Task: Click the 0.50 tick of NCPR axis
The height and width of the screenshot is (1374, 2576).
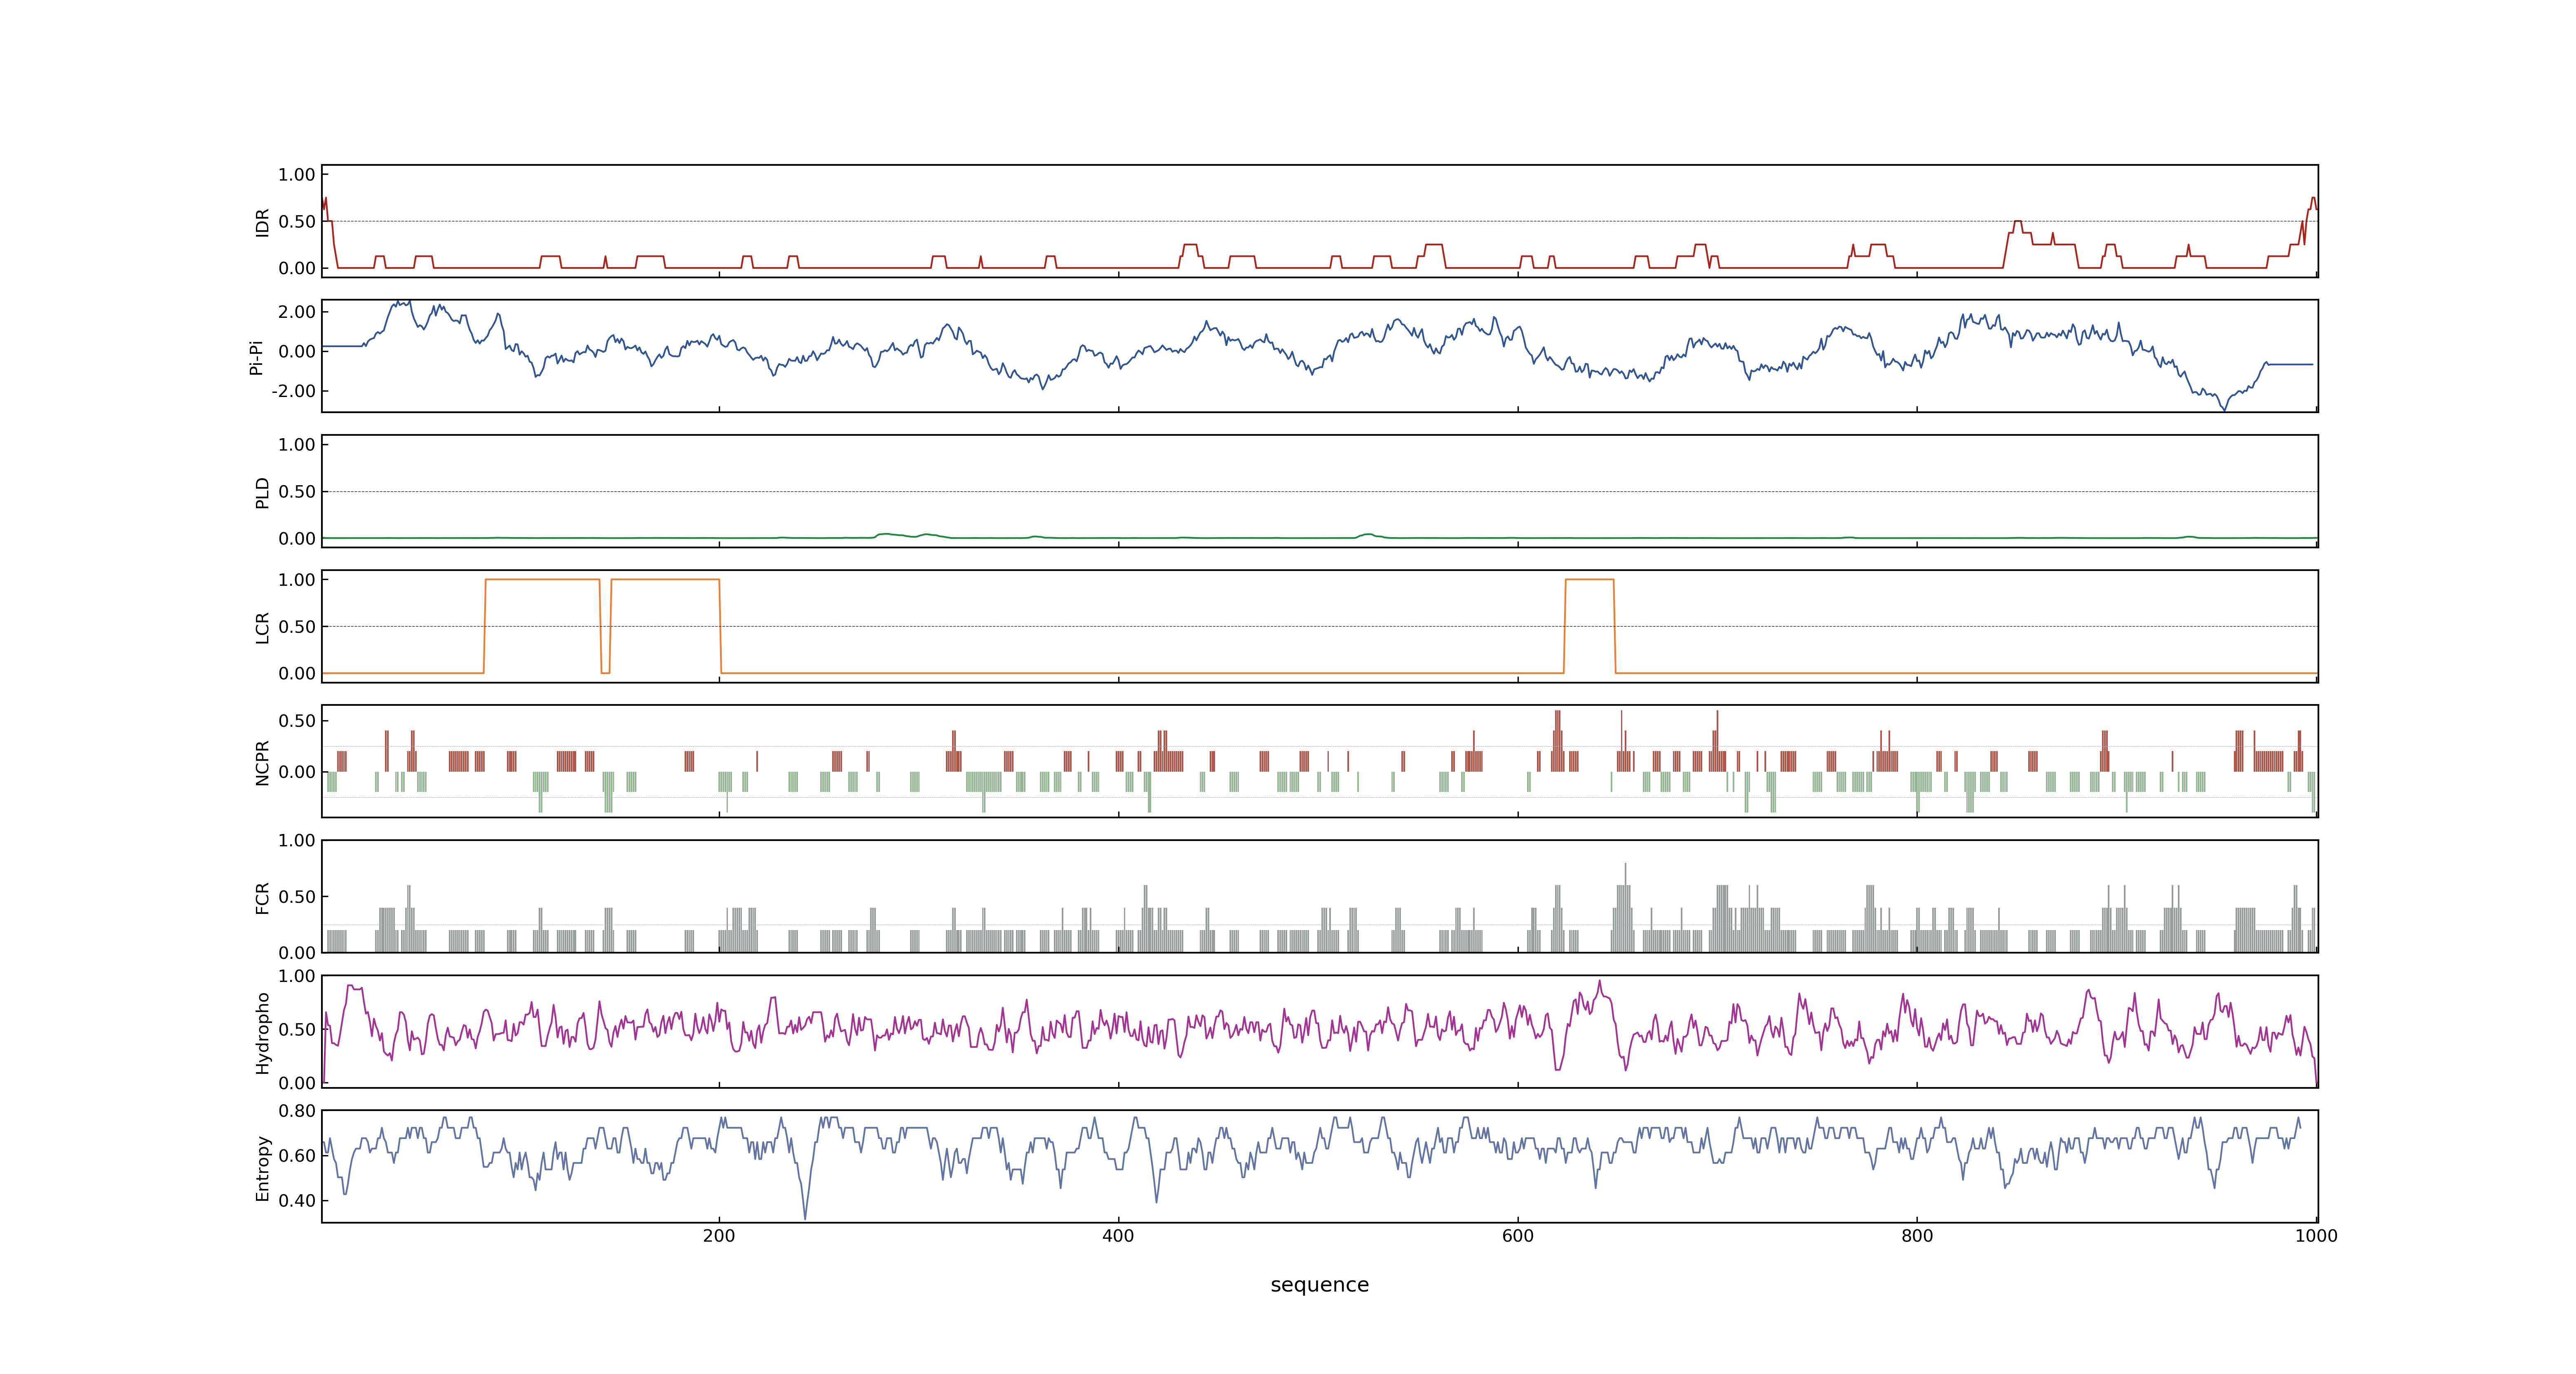Action: click(x=297, y=721)
